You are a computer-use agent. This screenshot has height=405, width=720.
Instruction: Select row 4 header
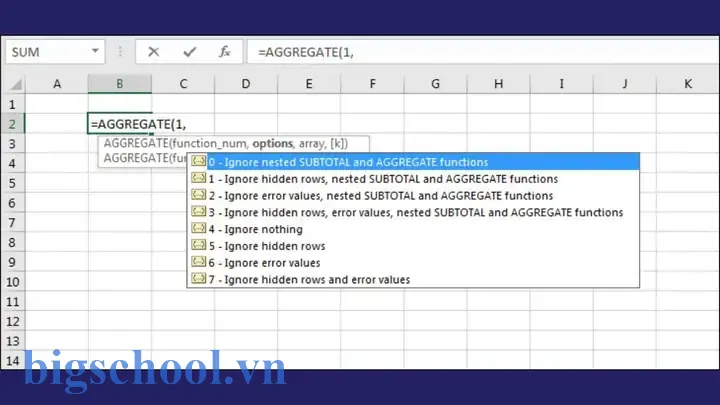13,163
